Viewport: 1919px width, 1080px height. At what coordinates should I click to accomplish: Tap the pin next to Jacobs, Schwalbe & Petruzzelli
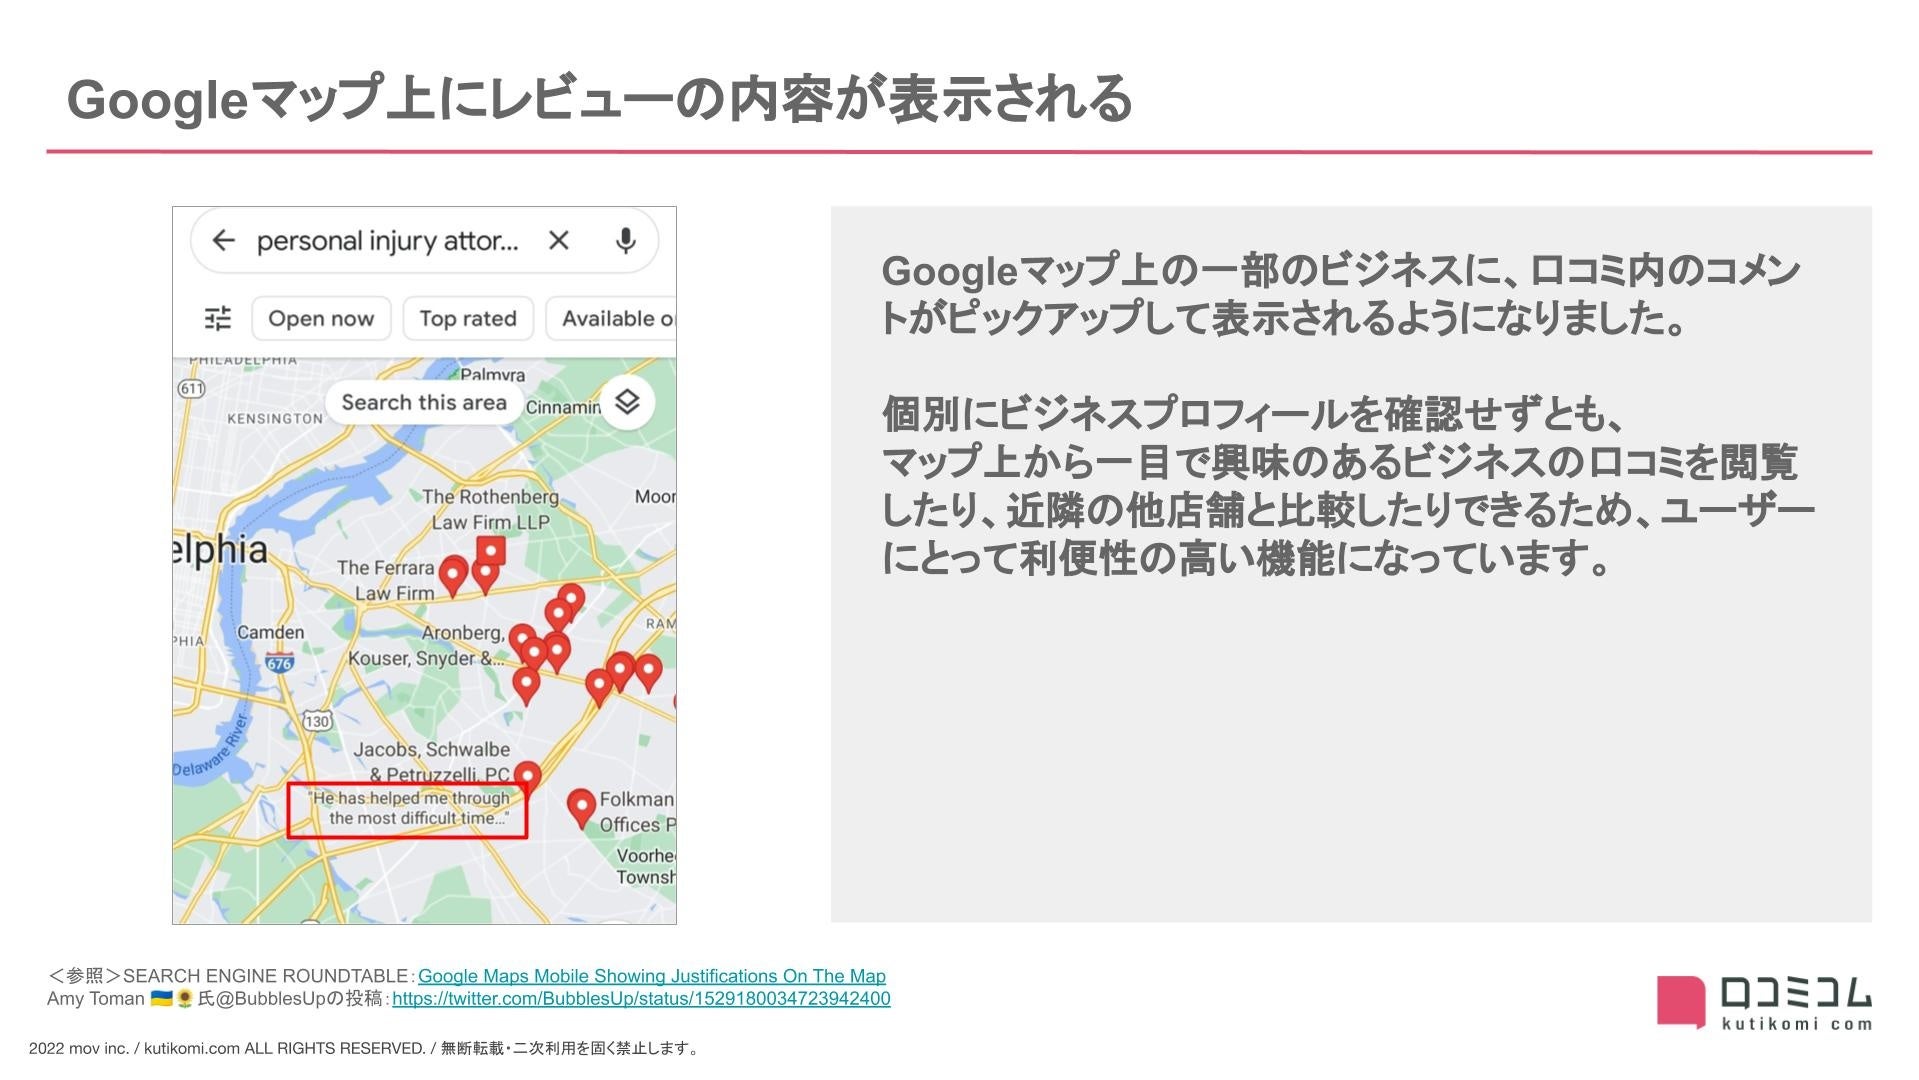click(x=527, y=778)
